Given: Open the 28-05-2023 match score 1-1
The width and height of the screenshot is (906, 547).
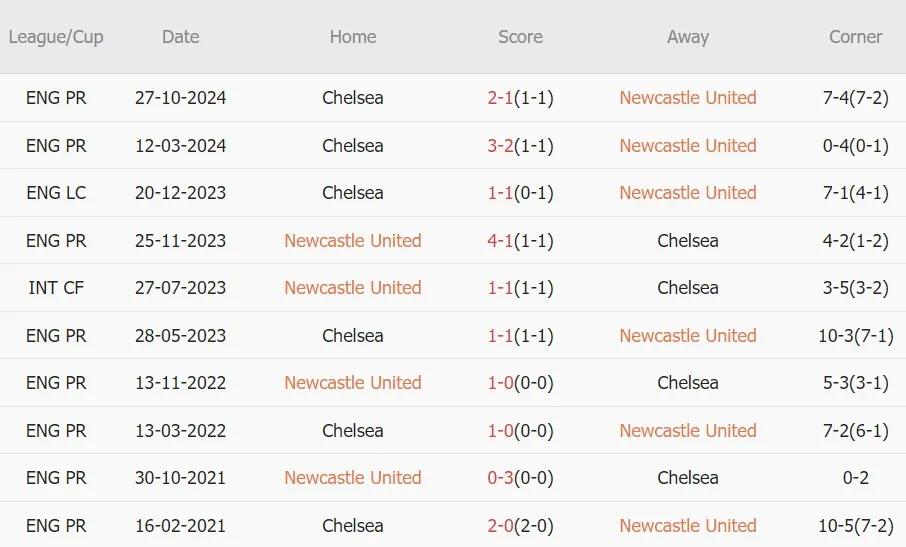Looking at the screenshot, I should (x=500, y=336).
